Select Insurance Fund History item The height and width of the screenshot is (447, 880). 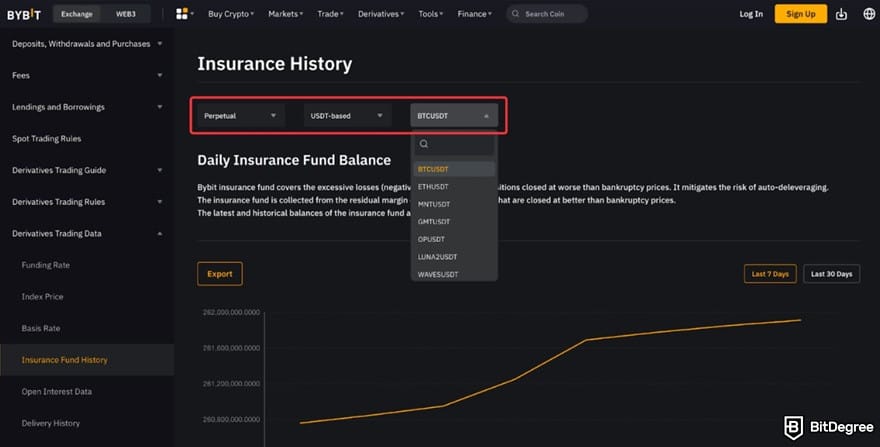click(87, 360)
